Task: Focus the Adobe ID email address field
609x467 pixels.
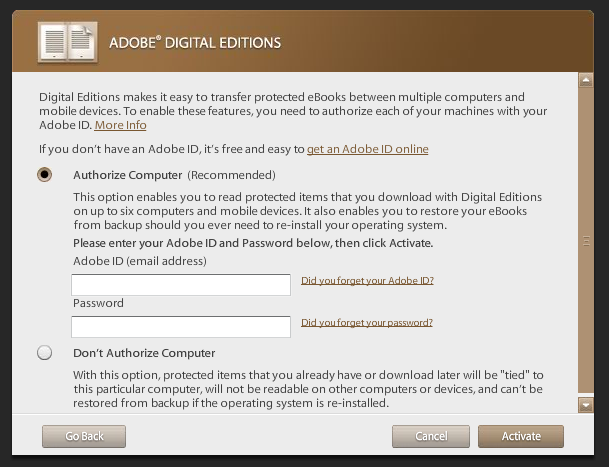Action: click(x=181, y=285)
